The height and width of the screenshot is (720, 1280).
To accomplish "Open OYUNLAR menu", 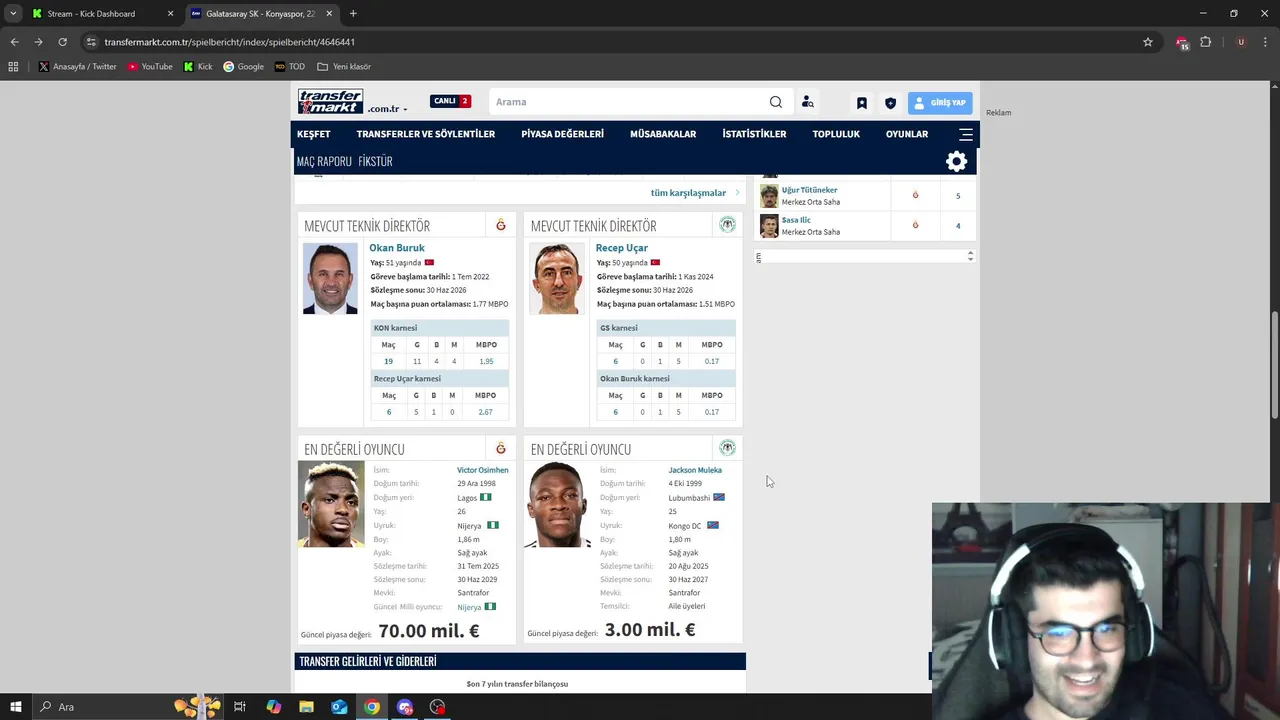I will pyautogui.click(x=907, y=134).
